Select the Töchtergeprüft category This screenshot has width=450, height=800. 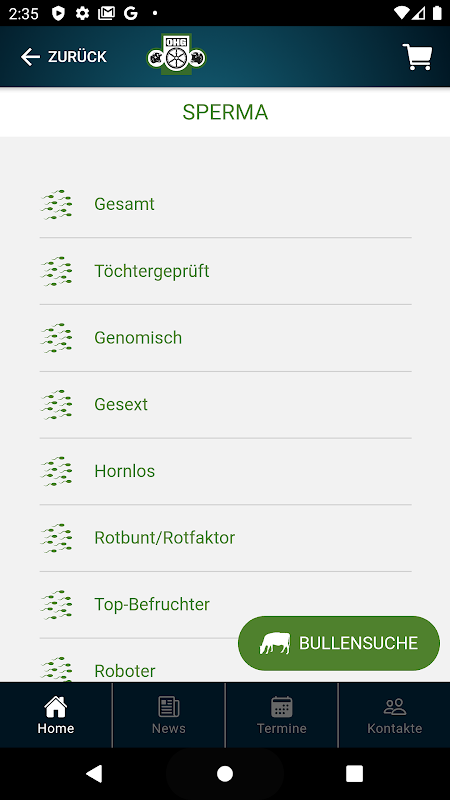coord(226,271)
